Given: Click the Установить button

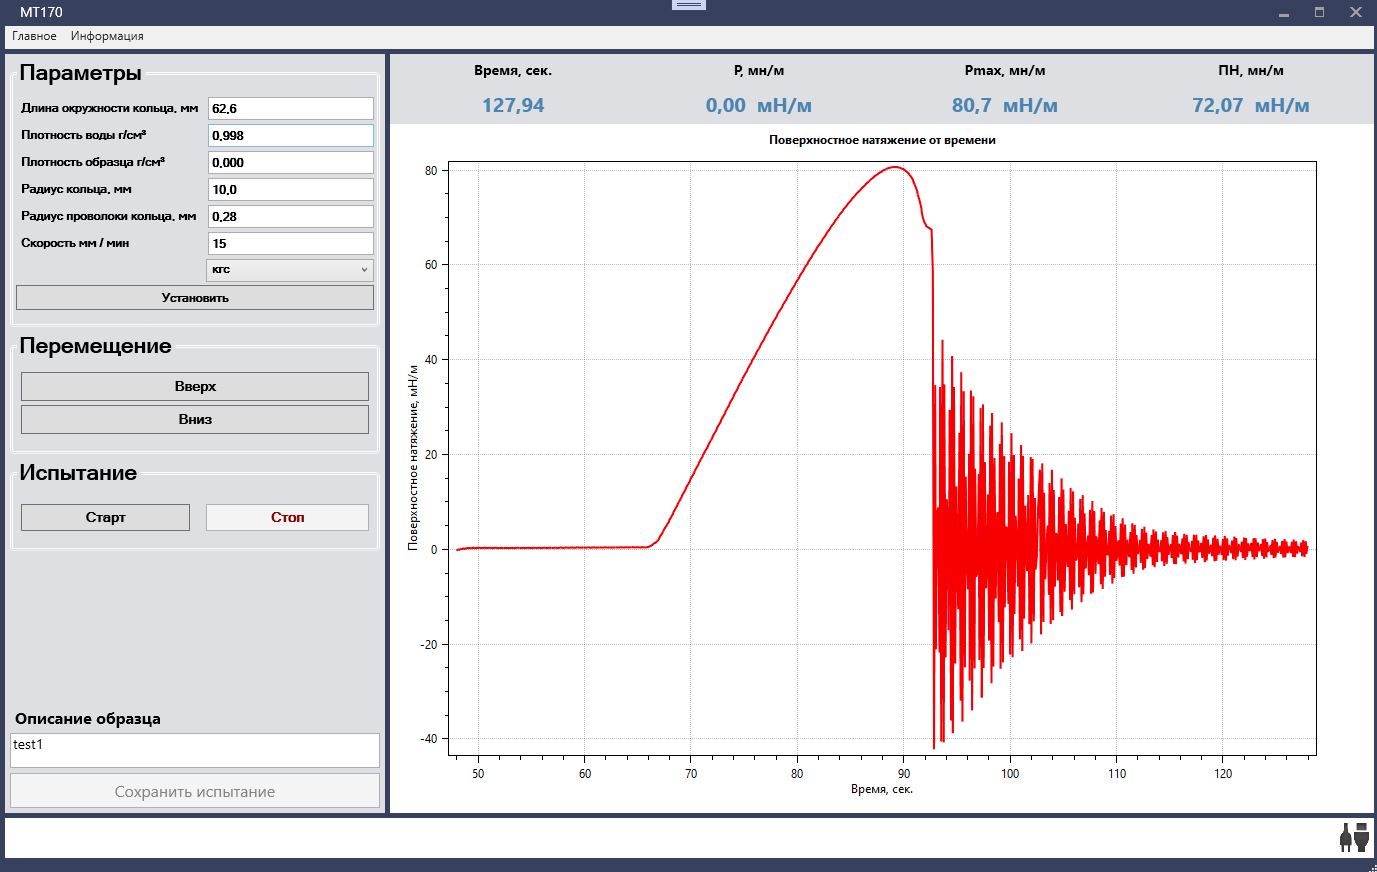Looking at the screenshot, I should [x=195, y=298].
